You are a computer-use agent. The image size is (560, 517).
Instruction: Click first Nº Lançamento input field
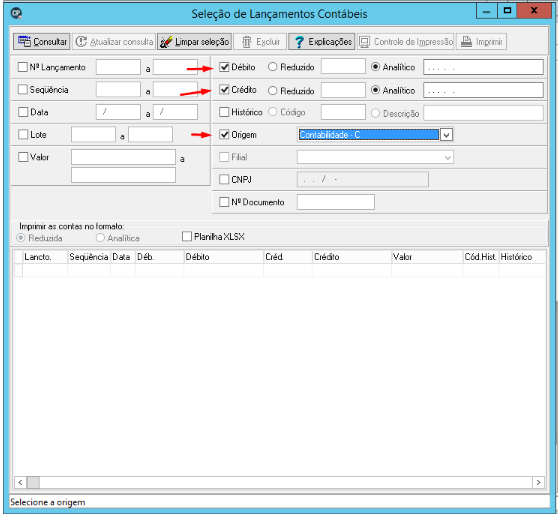click(x=118, y=67)
